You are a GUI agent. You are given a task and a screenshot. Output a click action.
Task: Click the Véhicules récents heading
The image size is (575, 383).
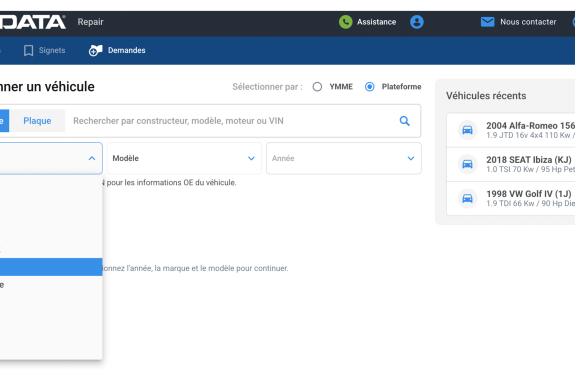coord(486,96)
